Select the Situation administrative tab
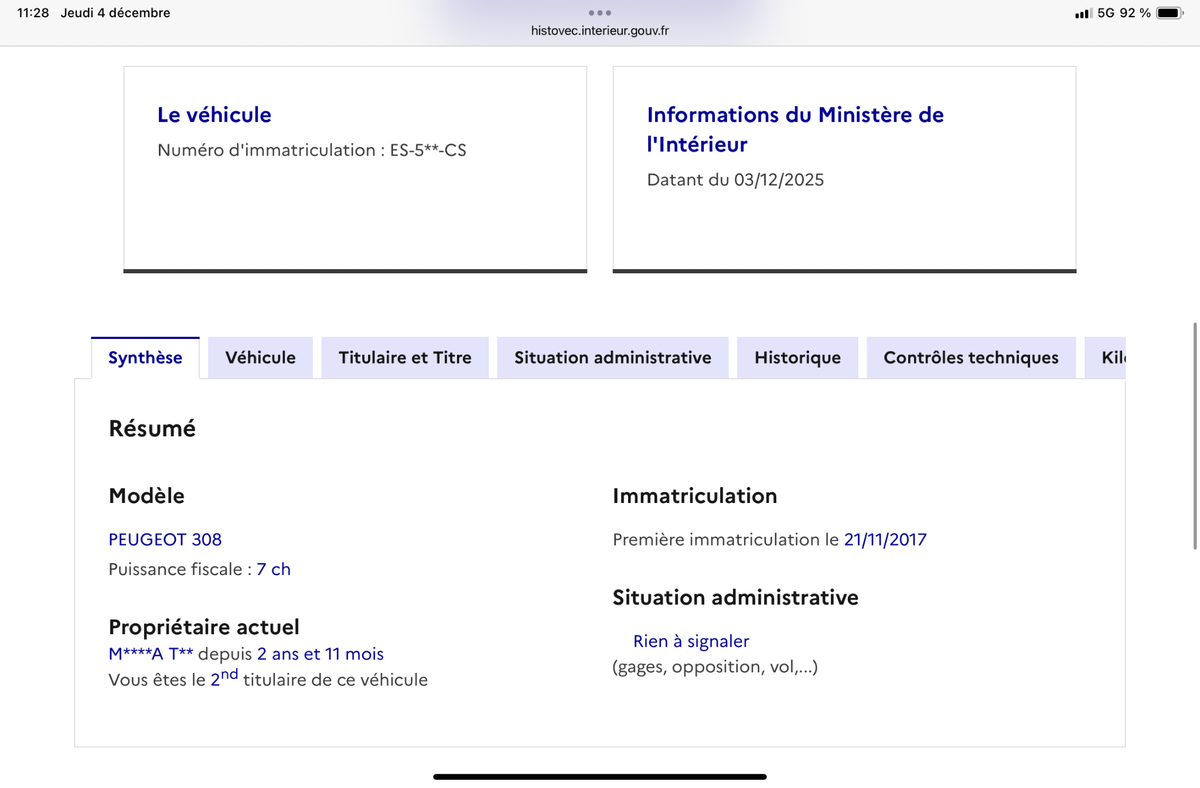The width and height of the screenshot is (1200, 788). (x=613, y=358)
